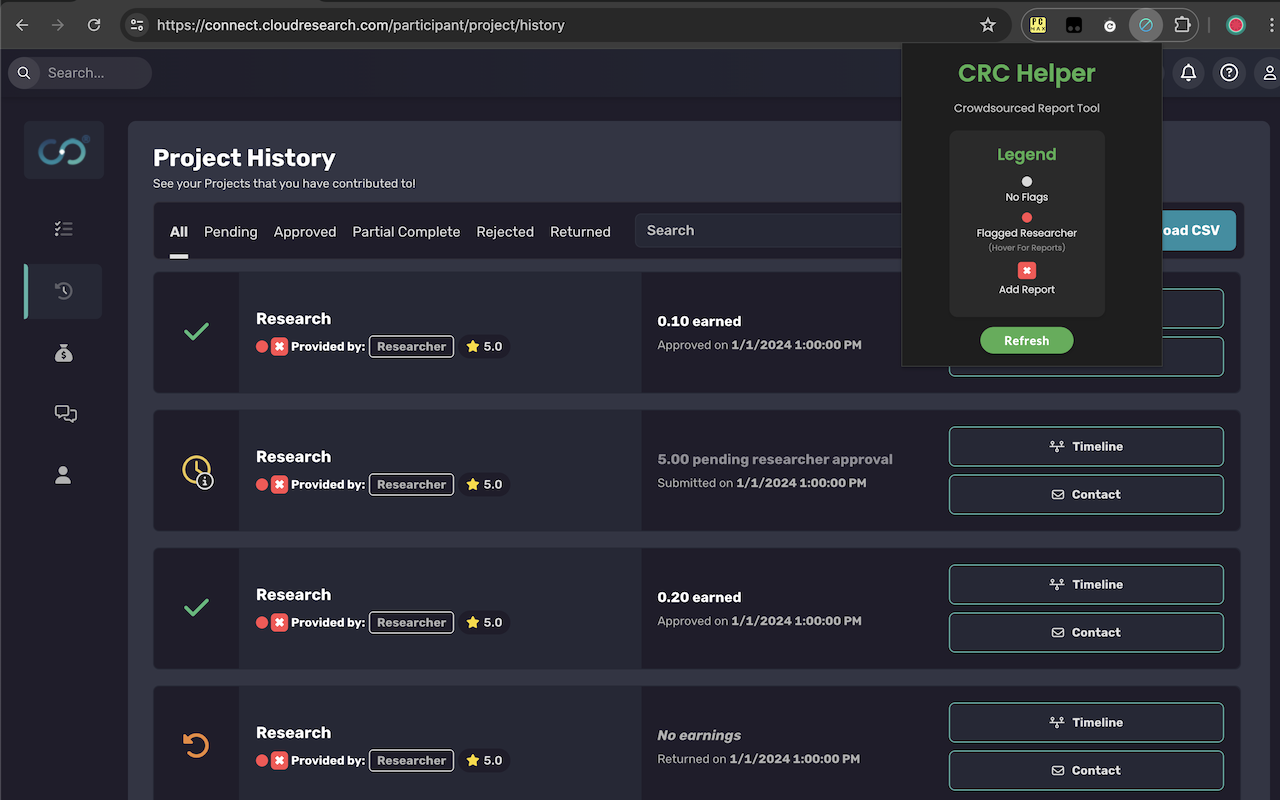The height and width of the screenshot is (800, 1280).
Task: Click Refresh in the CRC Helper popup
Action: (1026, 340)
